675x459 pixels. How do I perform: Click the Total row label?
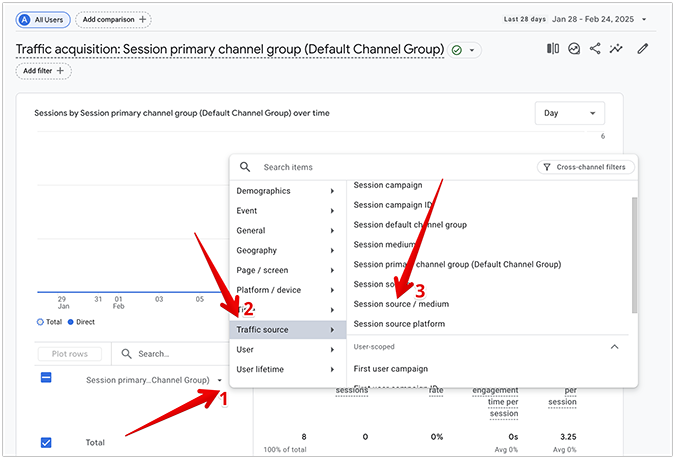[x=95, y=443]
